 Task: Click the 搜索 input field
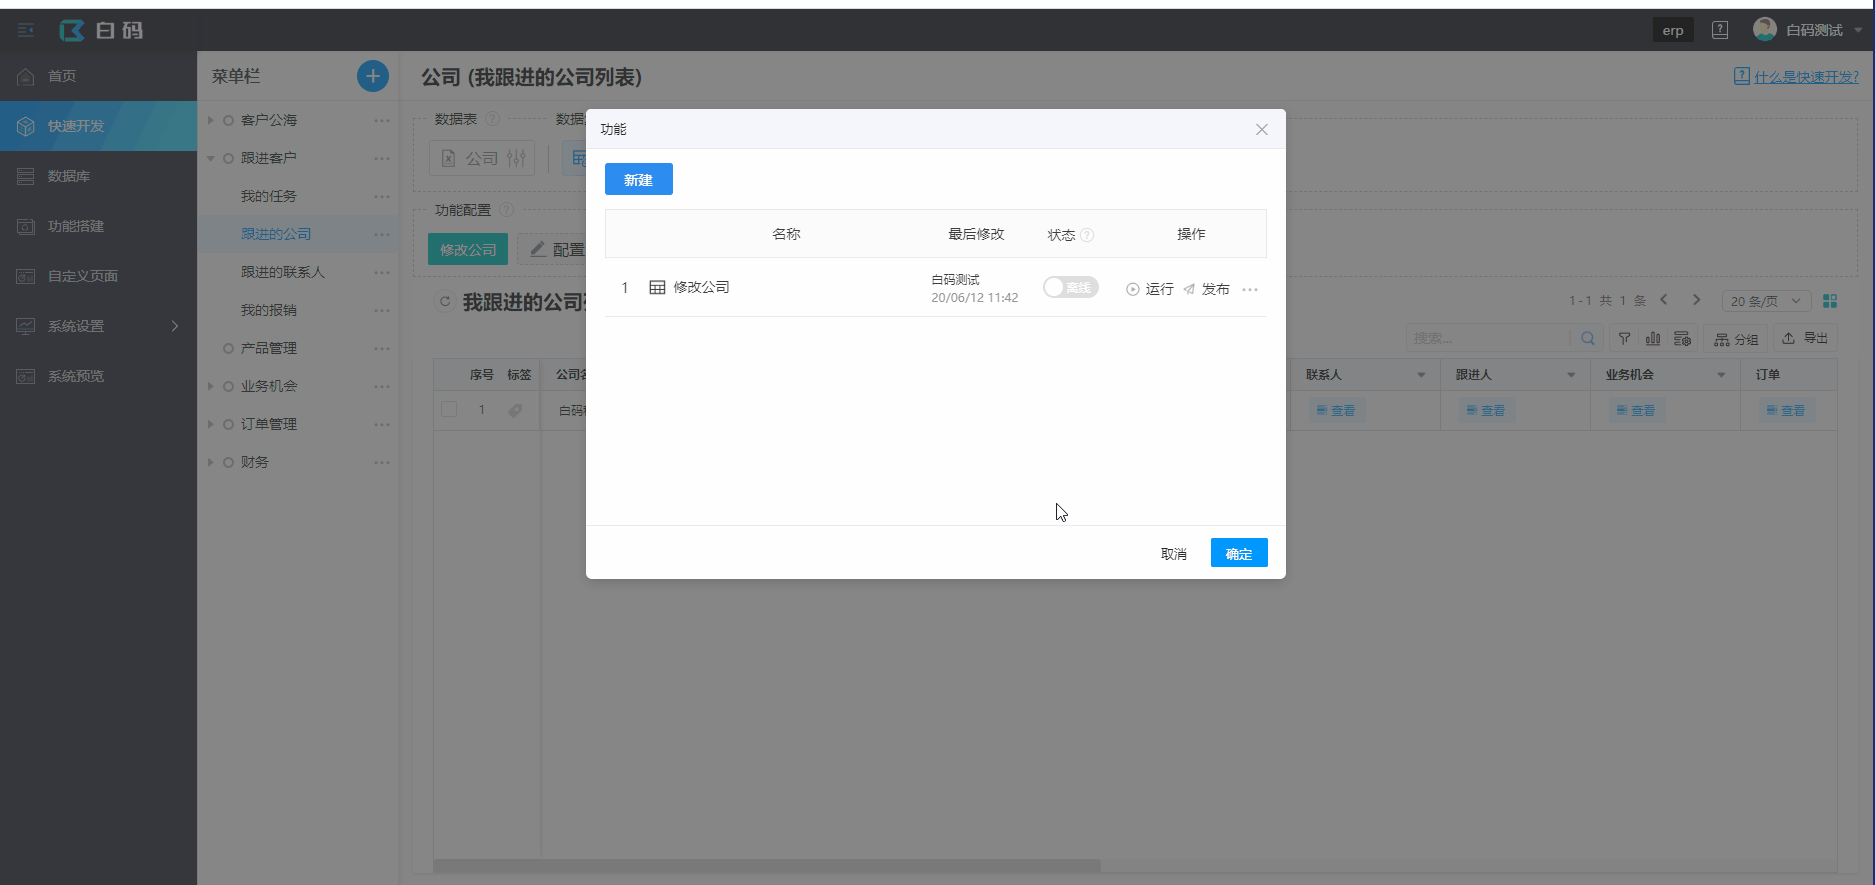[x=1487, y=338]
